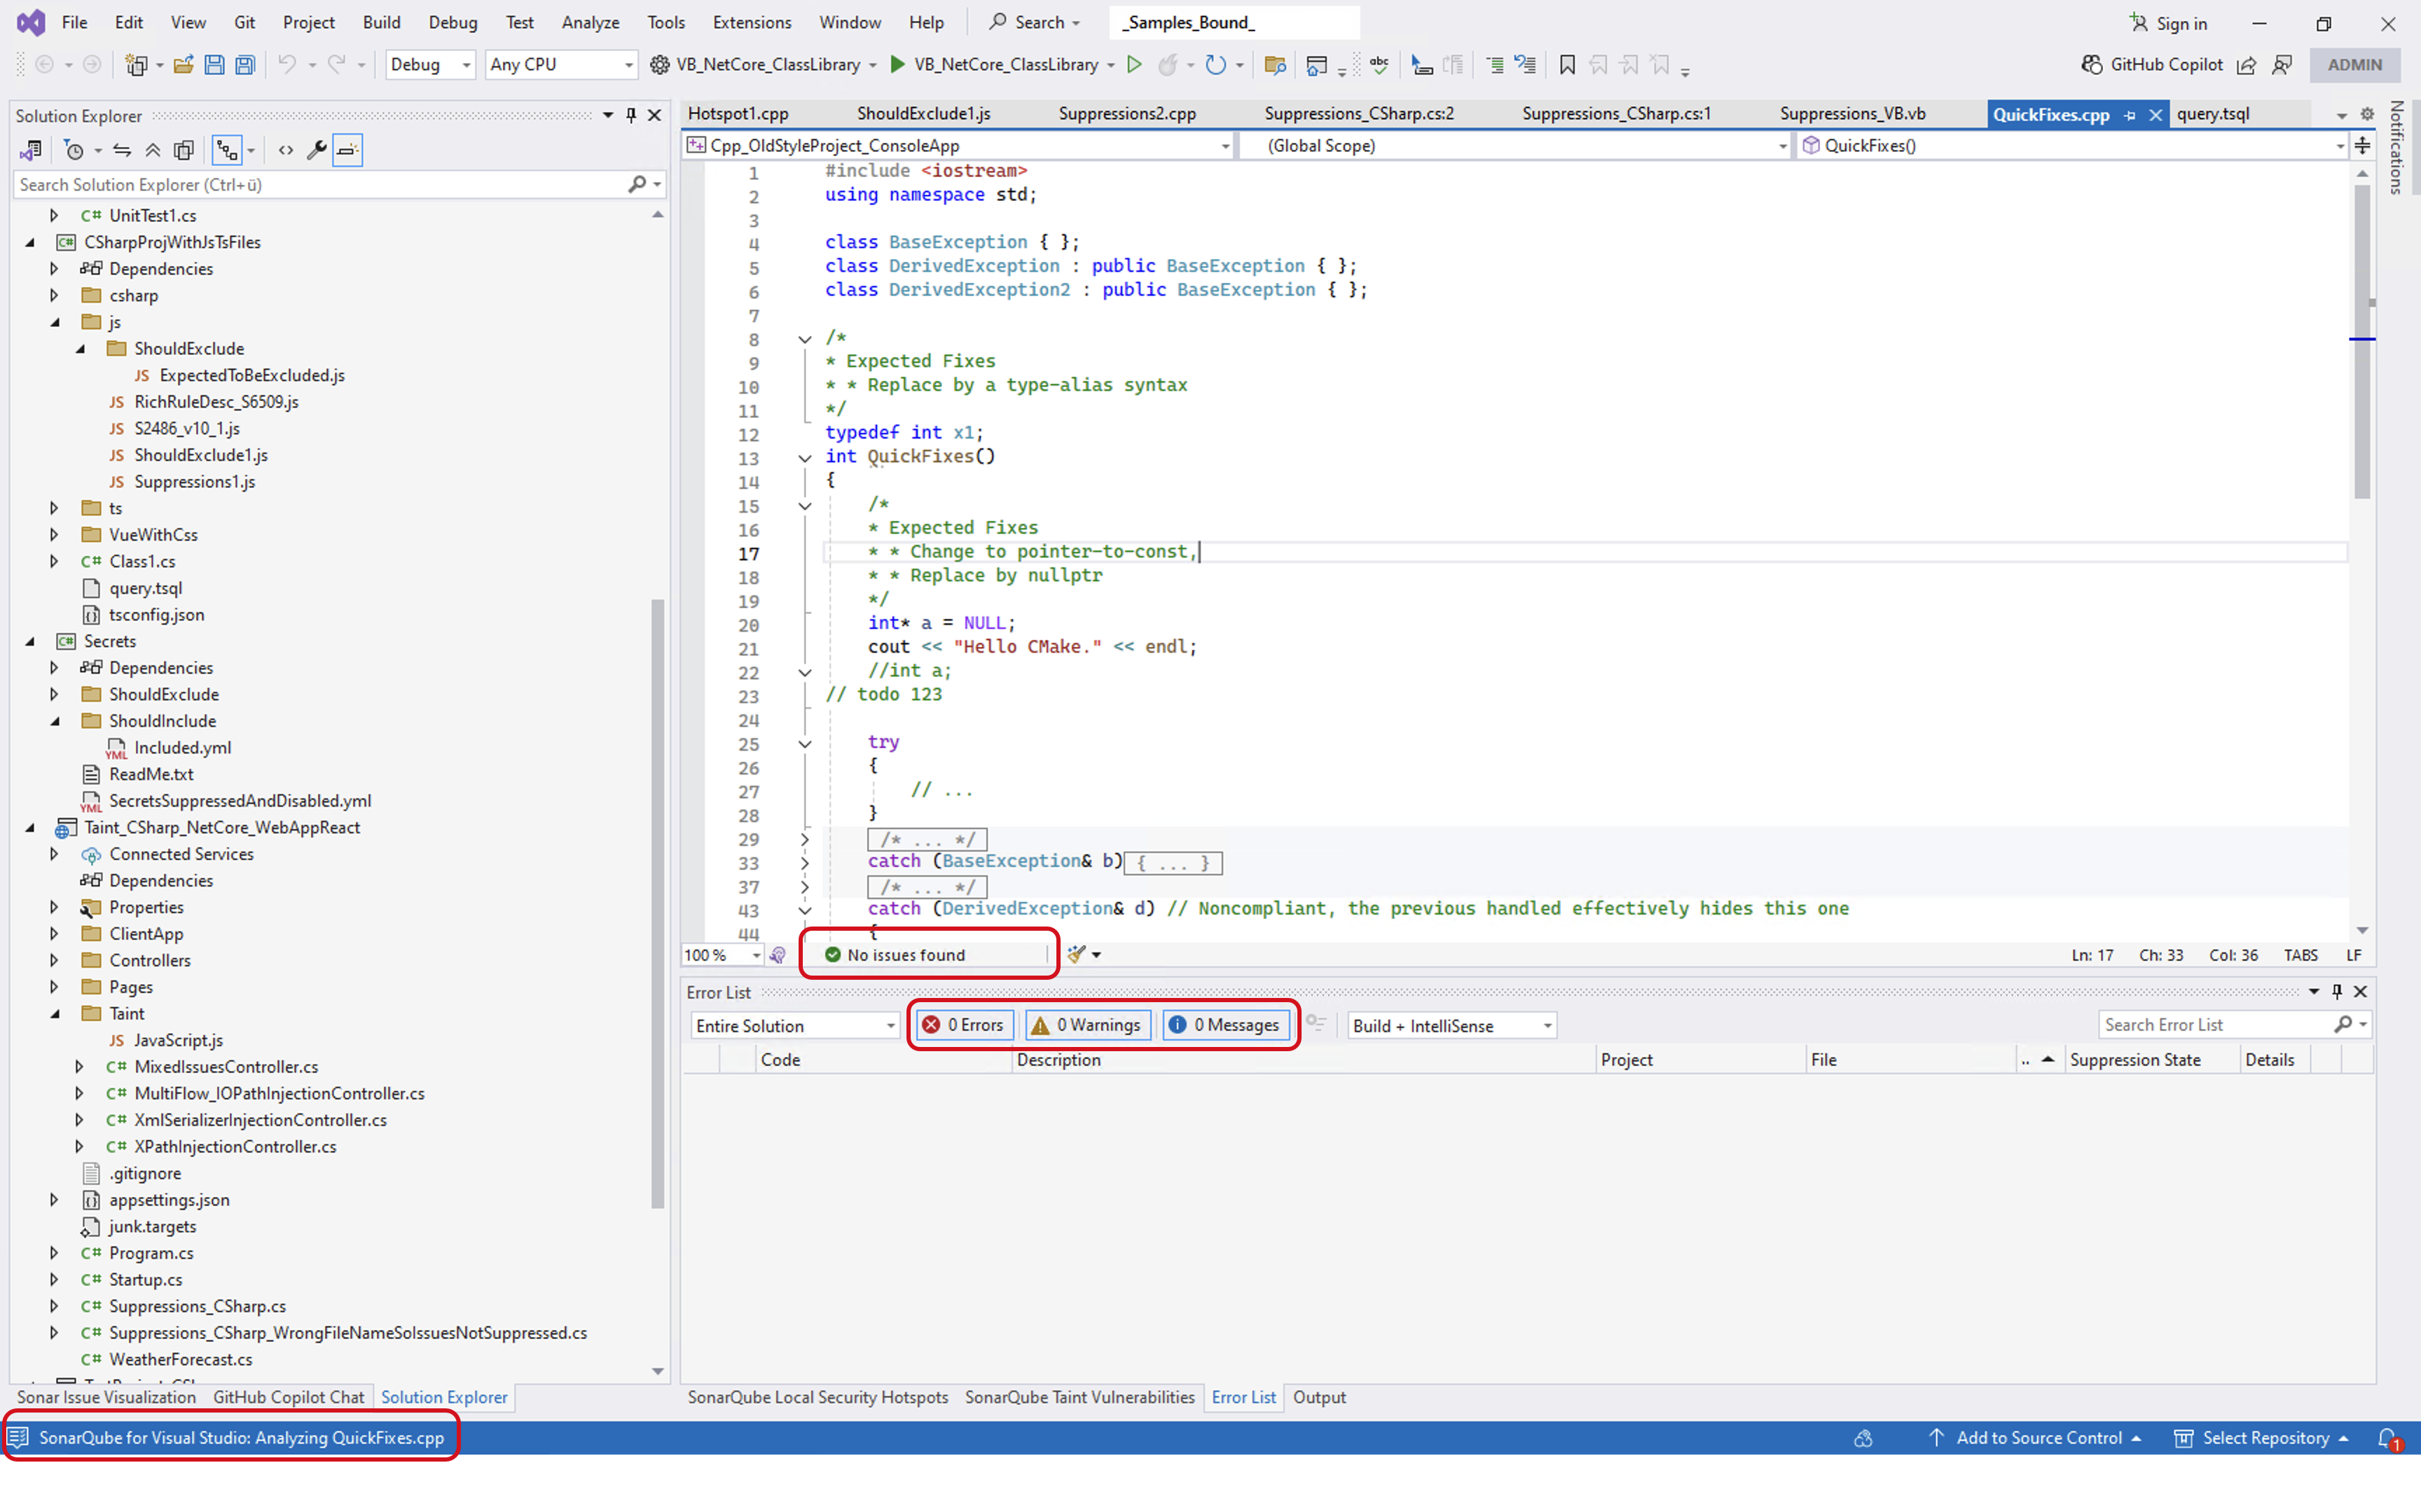Switch to the Suppressions2.cpp tab
Screen dimensions: 2421x1512
[1128, 113]
